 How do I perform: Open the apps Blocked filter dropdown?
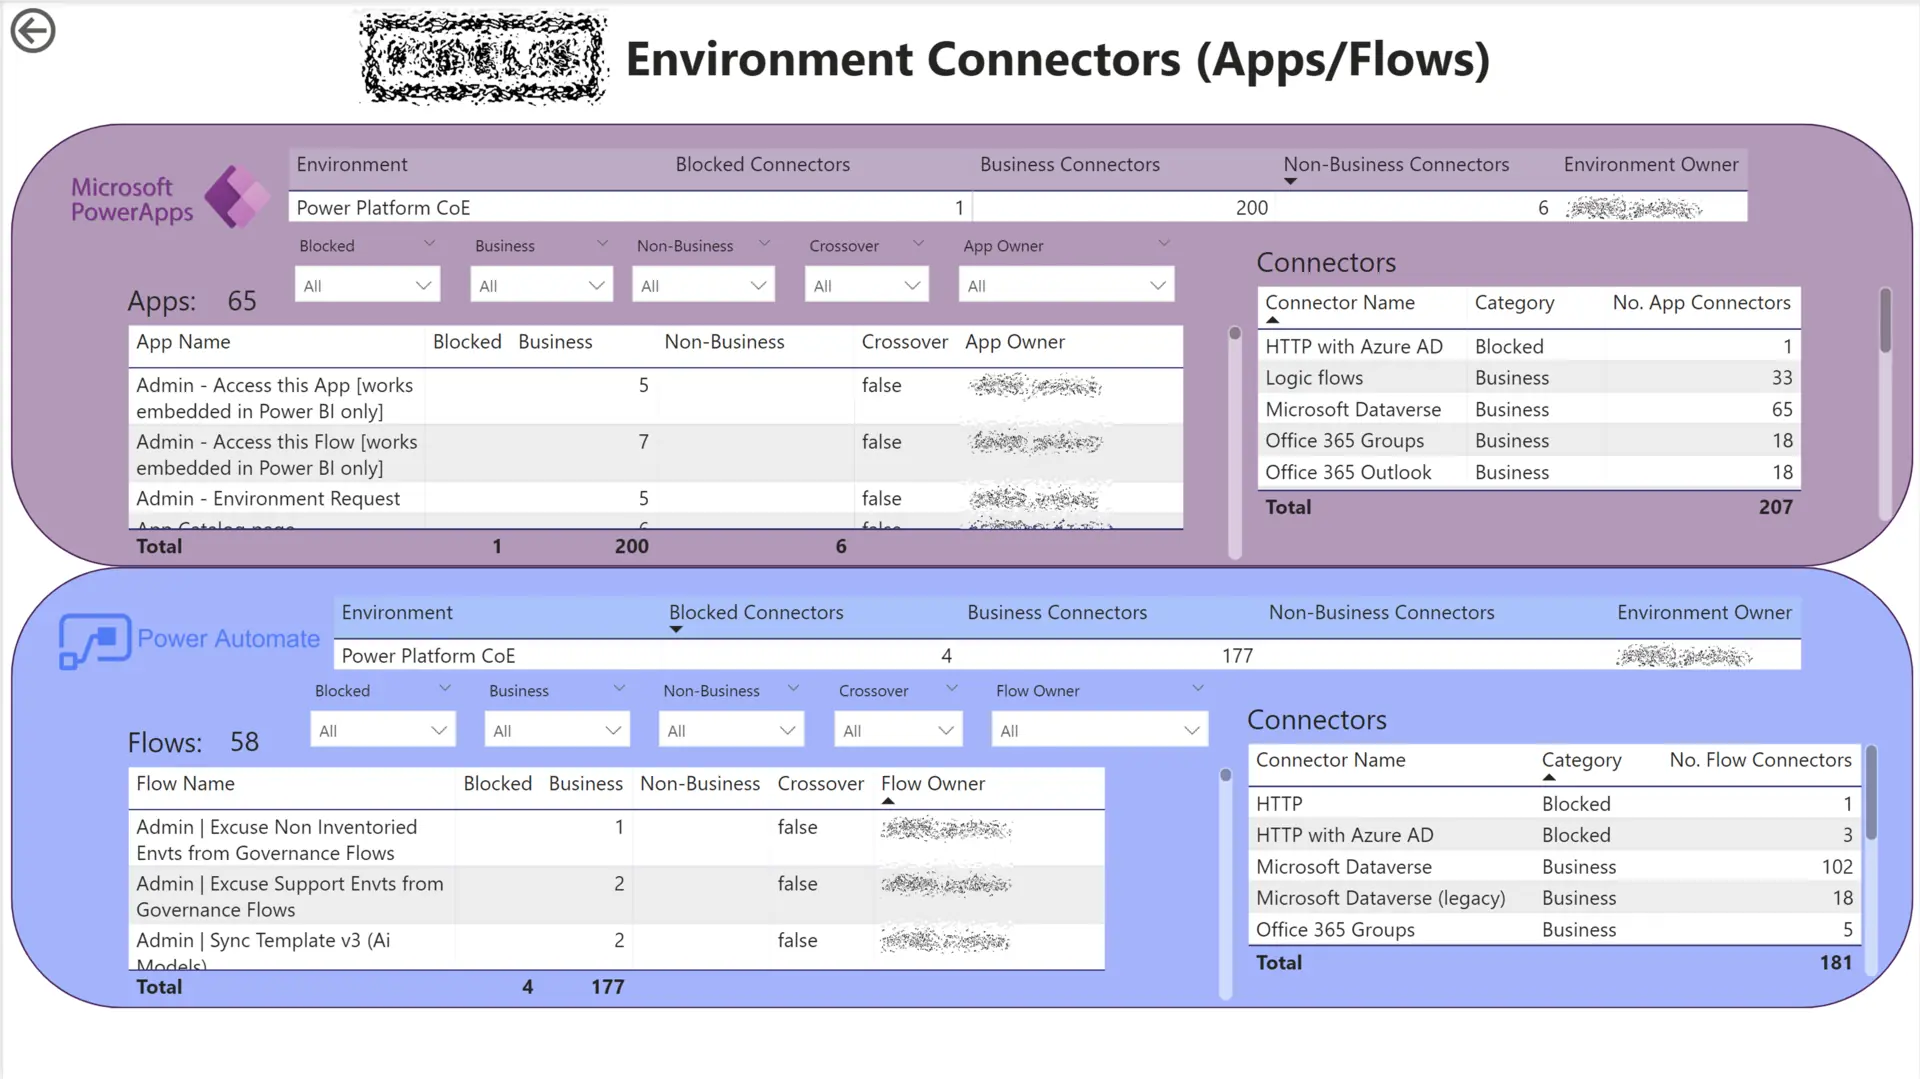(367, 286)
